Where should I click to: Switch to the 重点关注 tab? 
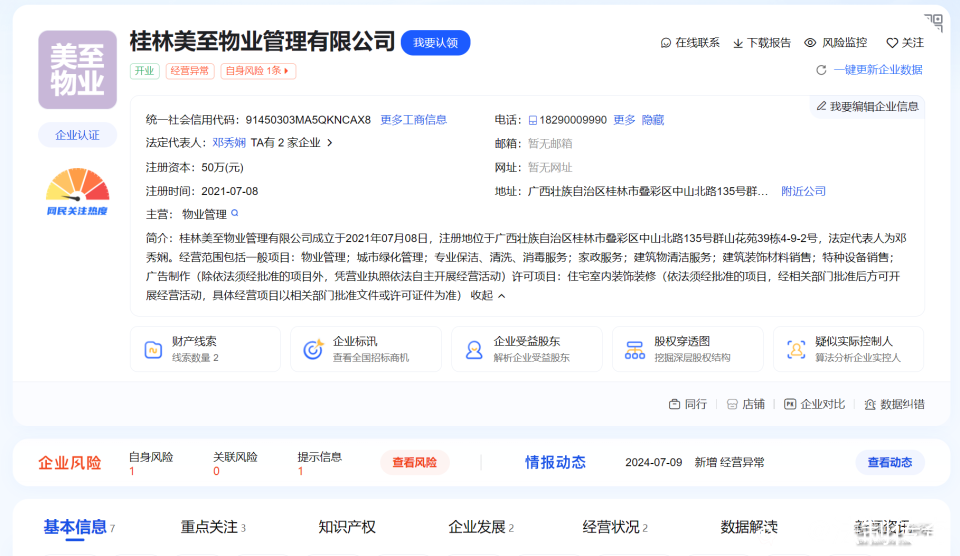209,527
